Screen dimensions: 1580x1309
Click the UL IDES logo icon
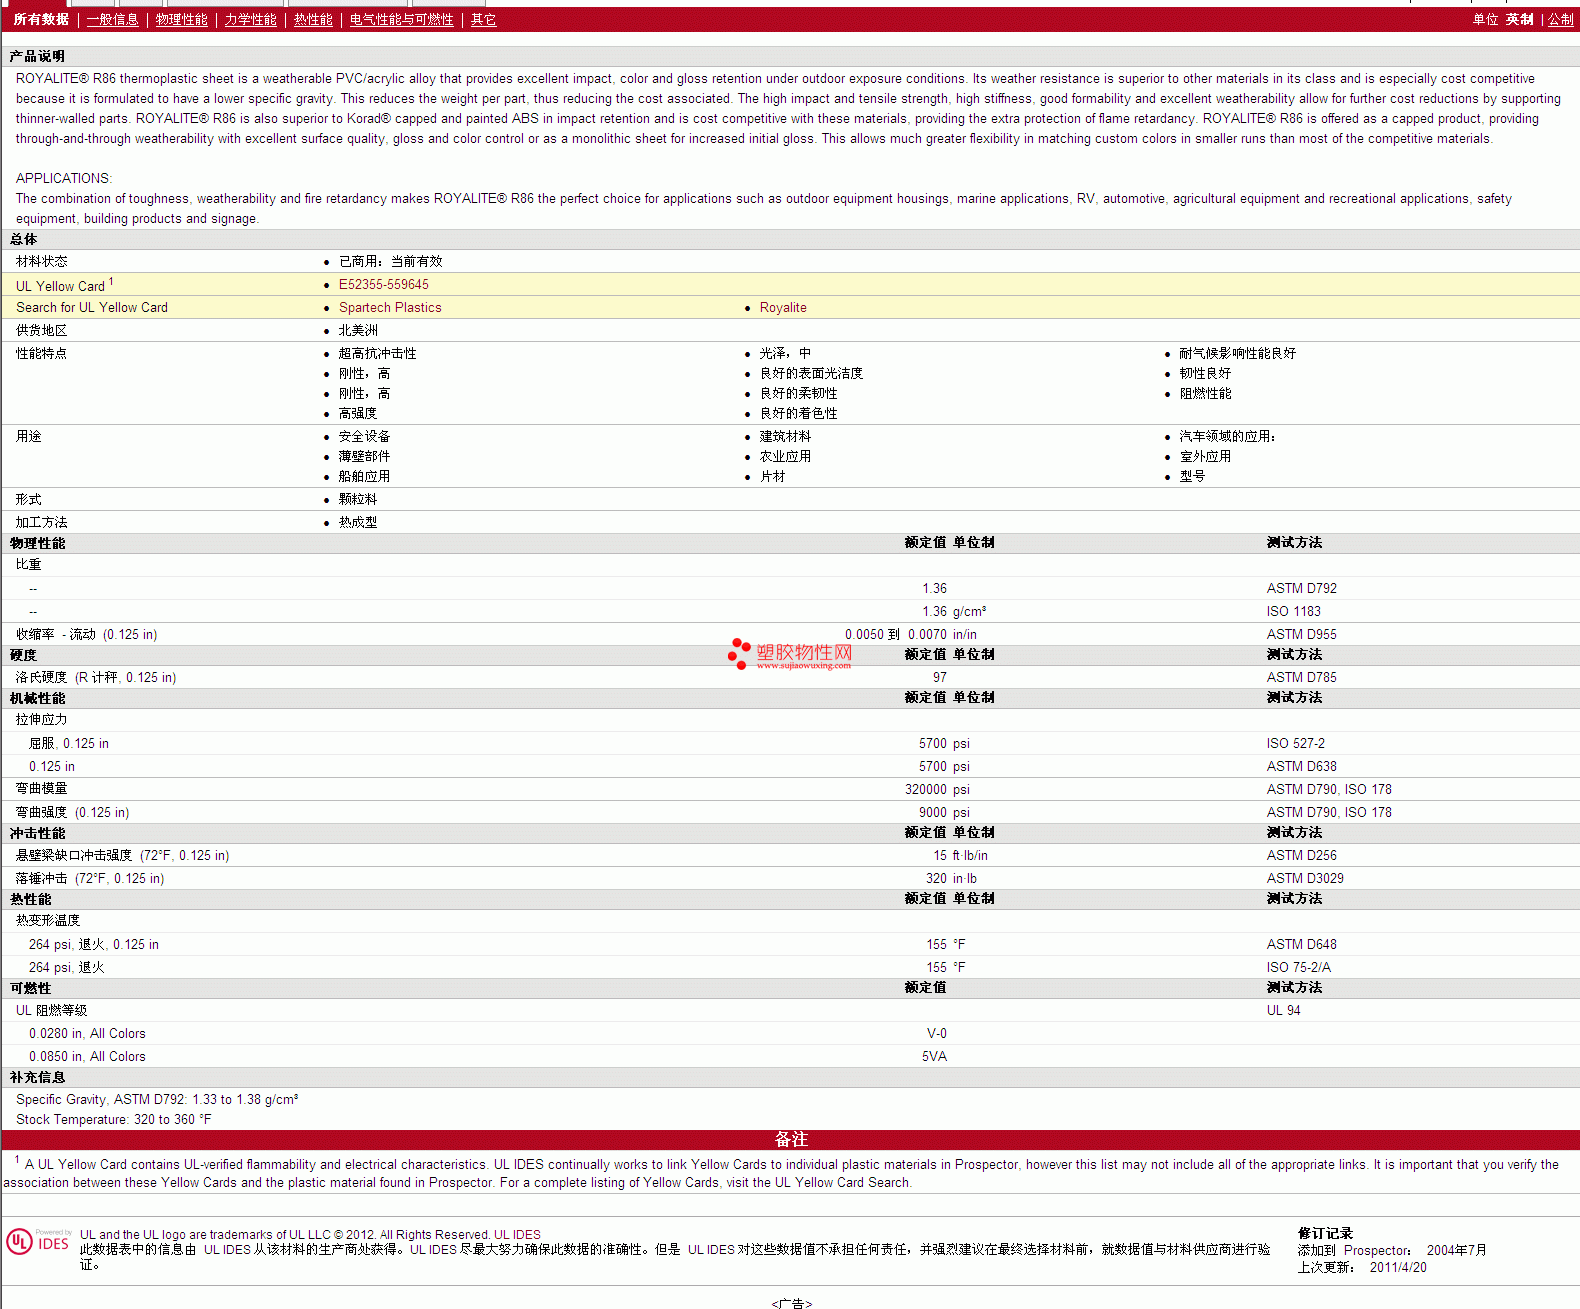click(39, 1242)
